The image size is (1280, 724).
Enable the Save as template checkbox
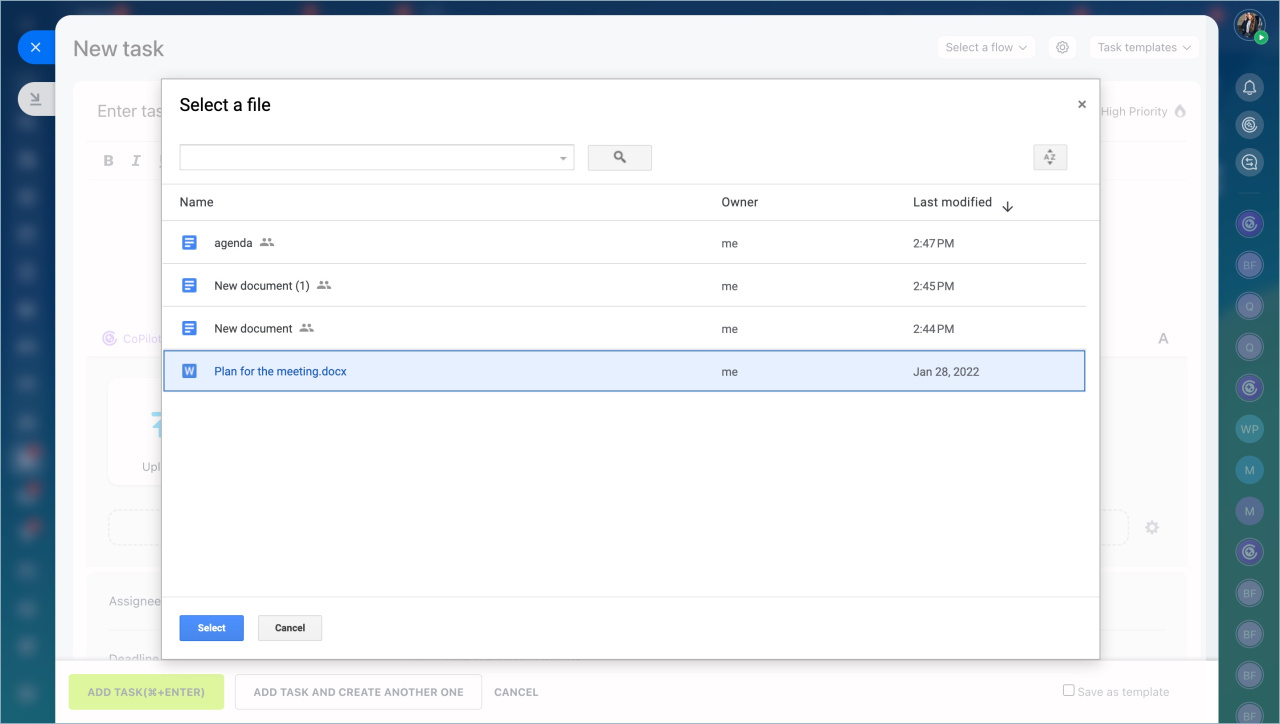[x=1068, y=690]
